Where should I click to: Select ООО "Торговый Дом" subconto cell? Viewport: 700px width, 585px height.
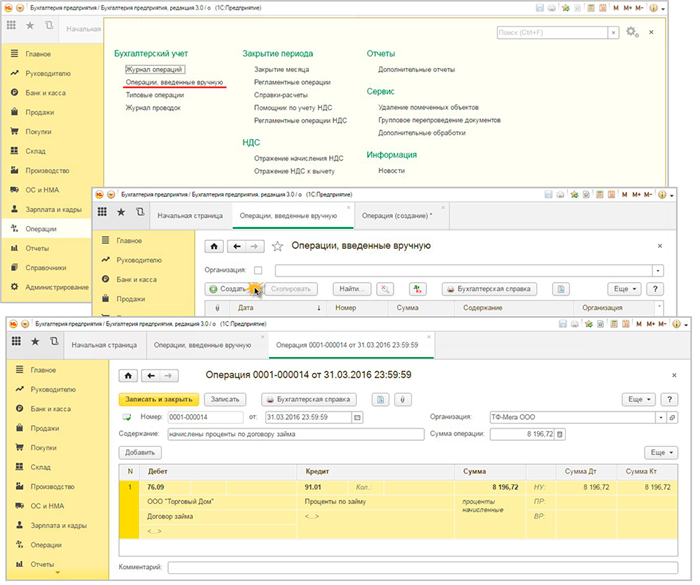[x=219, y=502]
